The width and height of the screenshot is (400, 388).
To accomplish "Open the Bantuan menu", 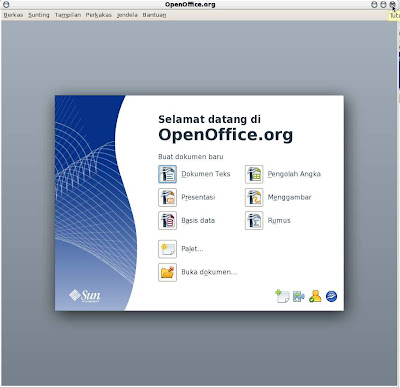I will coord(154,15).
